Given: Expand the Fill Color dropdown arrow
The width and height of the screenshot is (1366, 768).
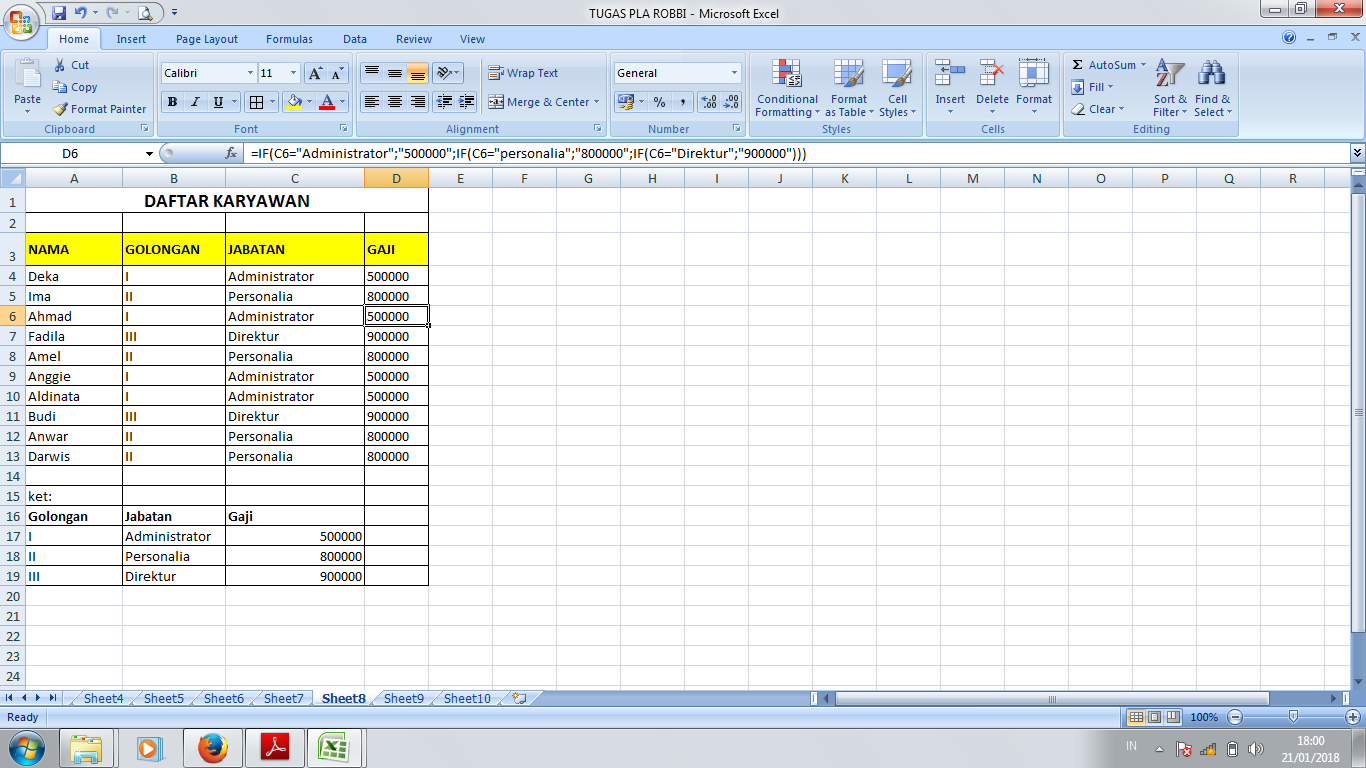Looking at the screenshot, I should pos(310,103).
